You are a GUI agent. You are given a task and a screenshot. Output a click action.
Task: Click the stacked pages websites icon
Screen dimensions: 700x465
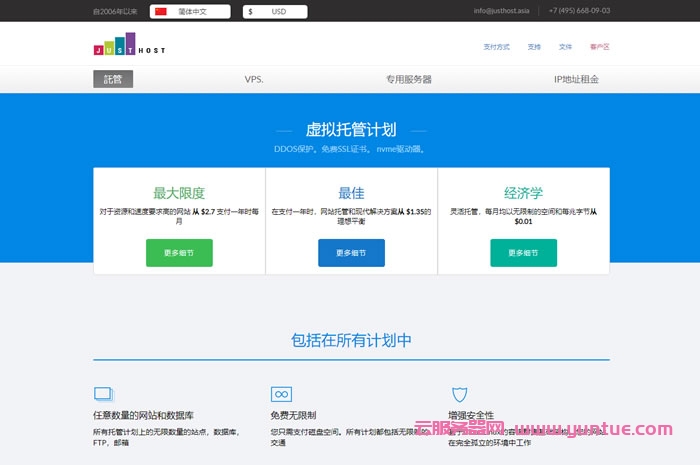click(x=104, y=394)
